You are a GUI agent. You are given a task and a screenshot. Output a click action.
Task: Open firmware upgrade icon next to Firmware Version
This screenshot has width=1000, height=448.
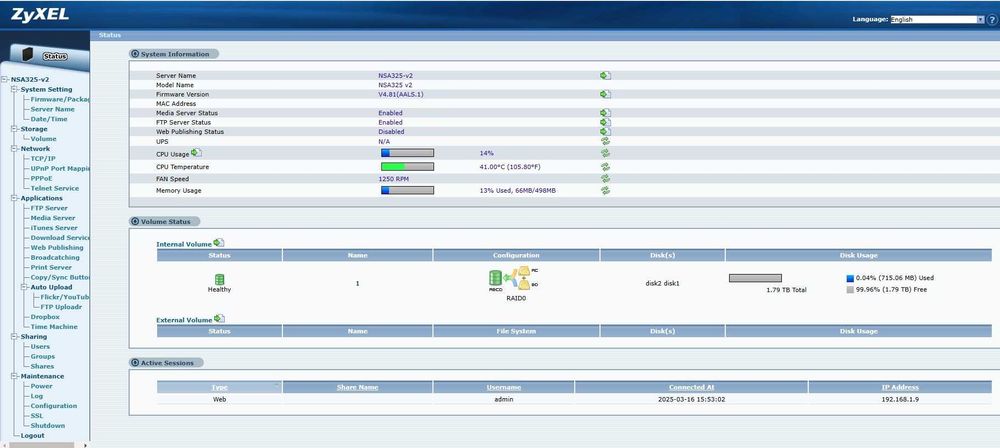pos(605,94)
